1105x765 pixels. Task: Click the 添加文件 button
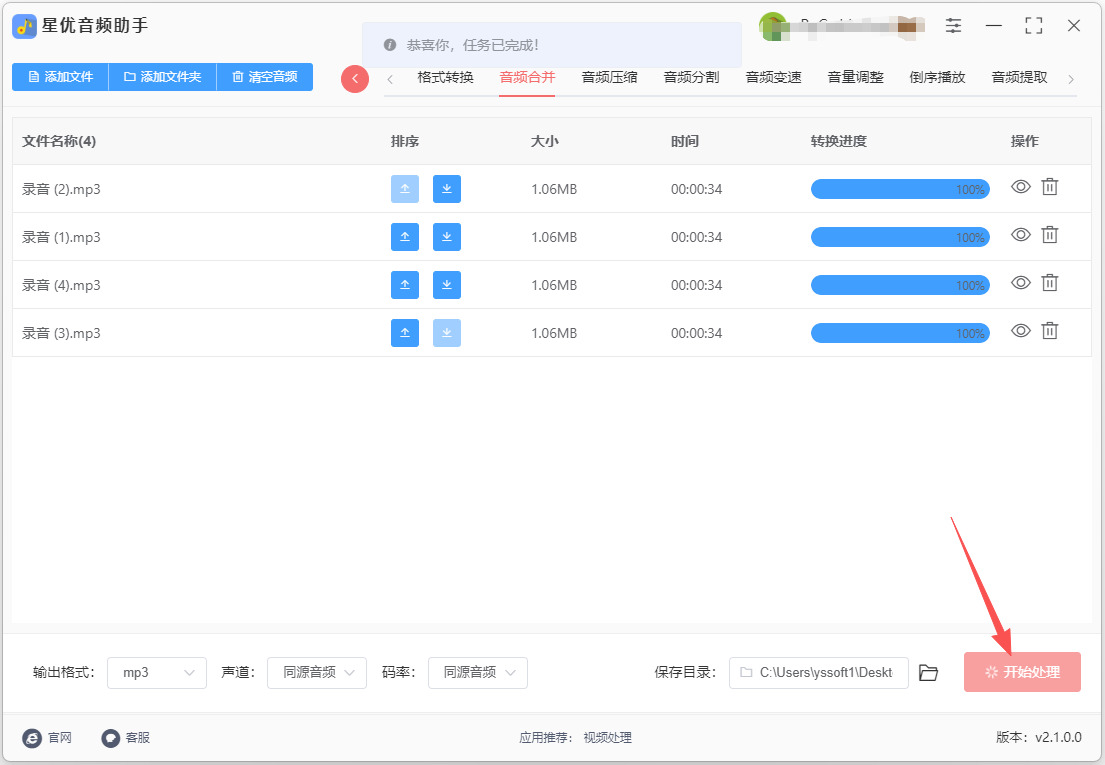60,77
